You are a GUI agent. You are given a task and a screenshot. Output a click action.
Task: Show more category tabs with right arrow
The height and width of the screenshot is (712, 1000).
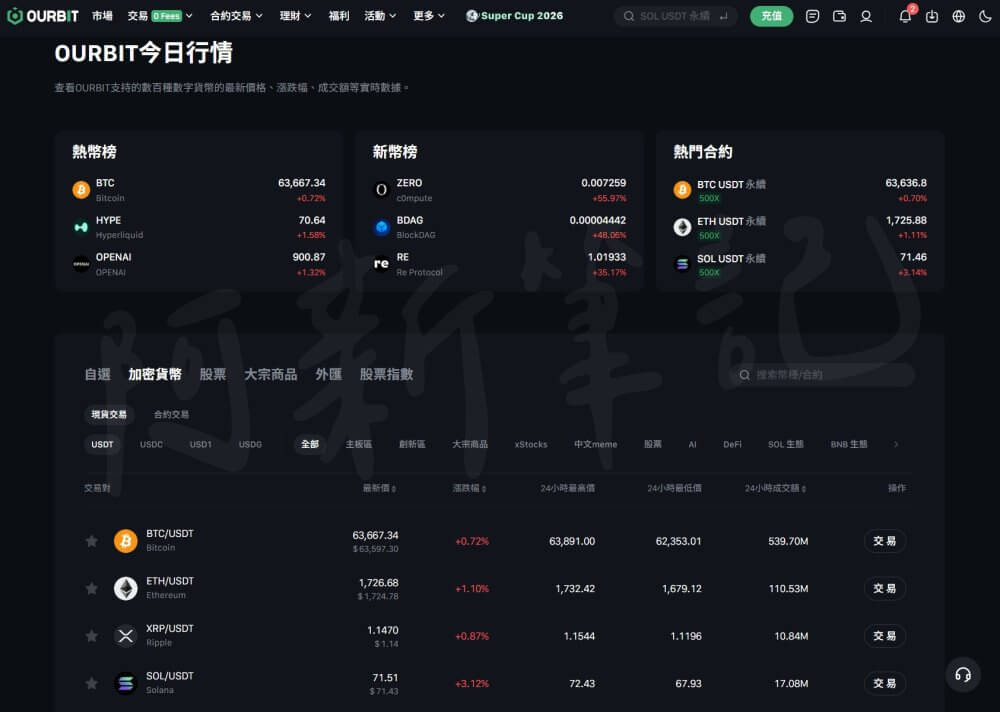[896, 444]
